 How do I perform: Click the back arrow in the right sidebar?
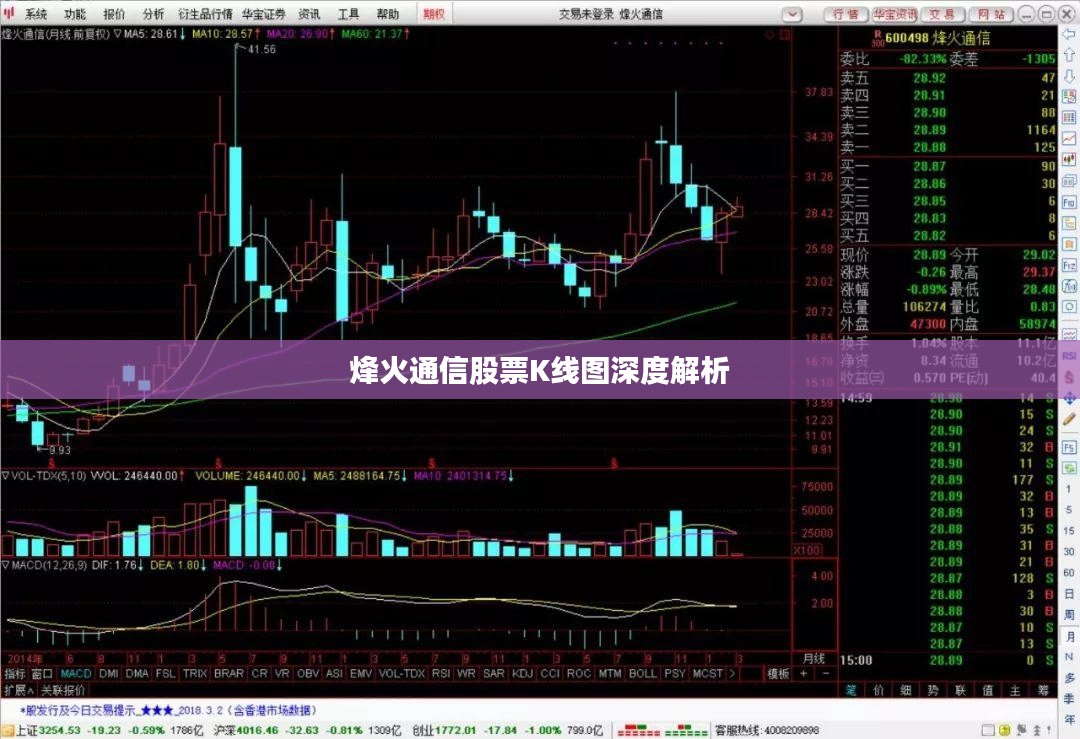tap(1069, 34)
